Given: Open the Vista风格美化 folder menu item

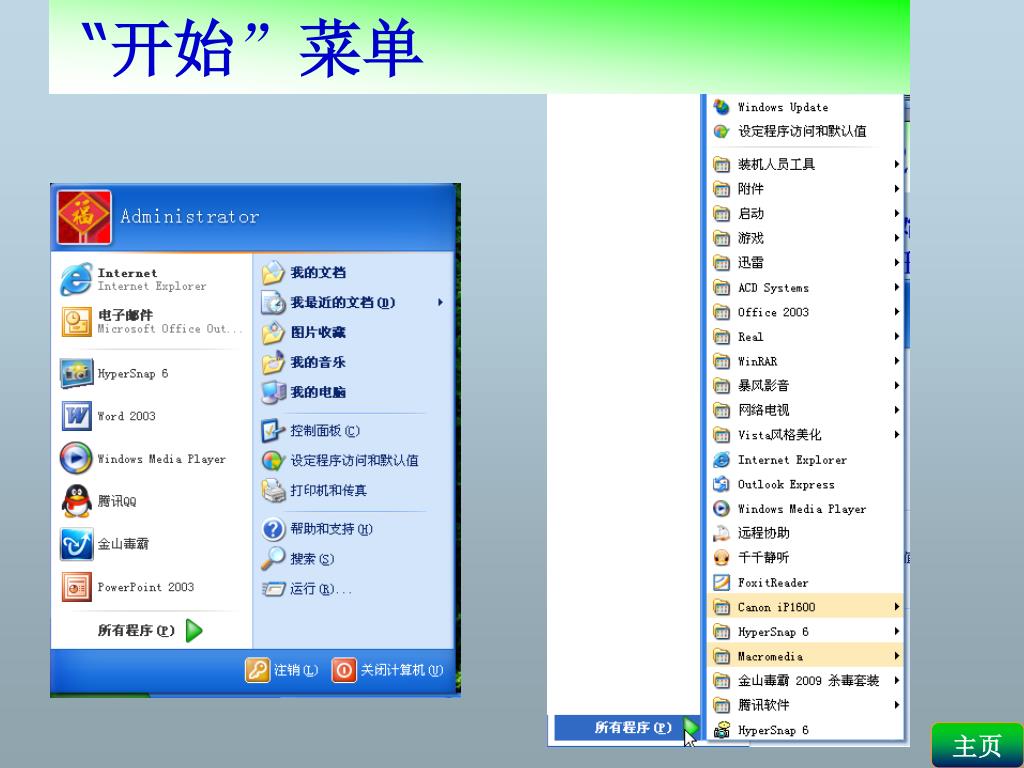Looking at the screenshot, I should point(807,435).
